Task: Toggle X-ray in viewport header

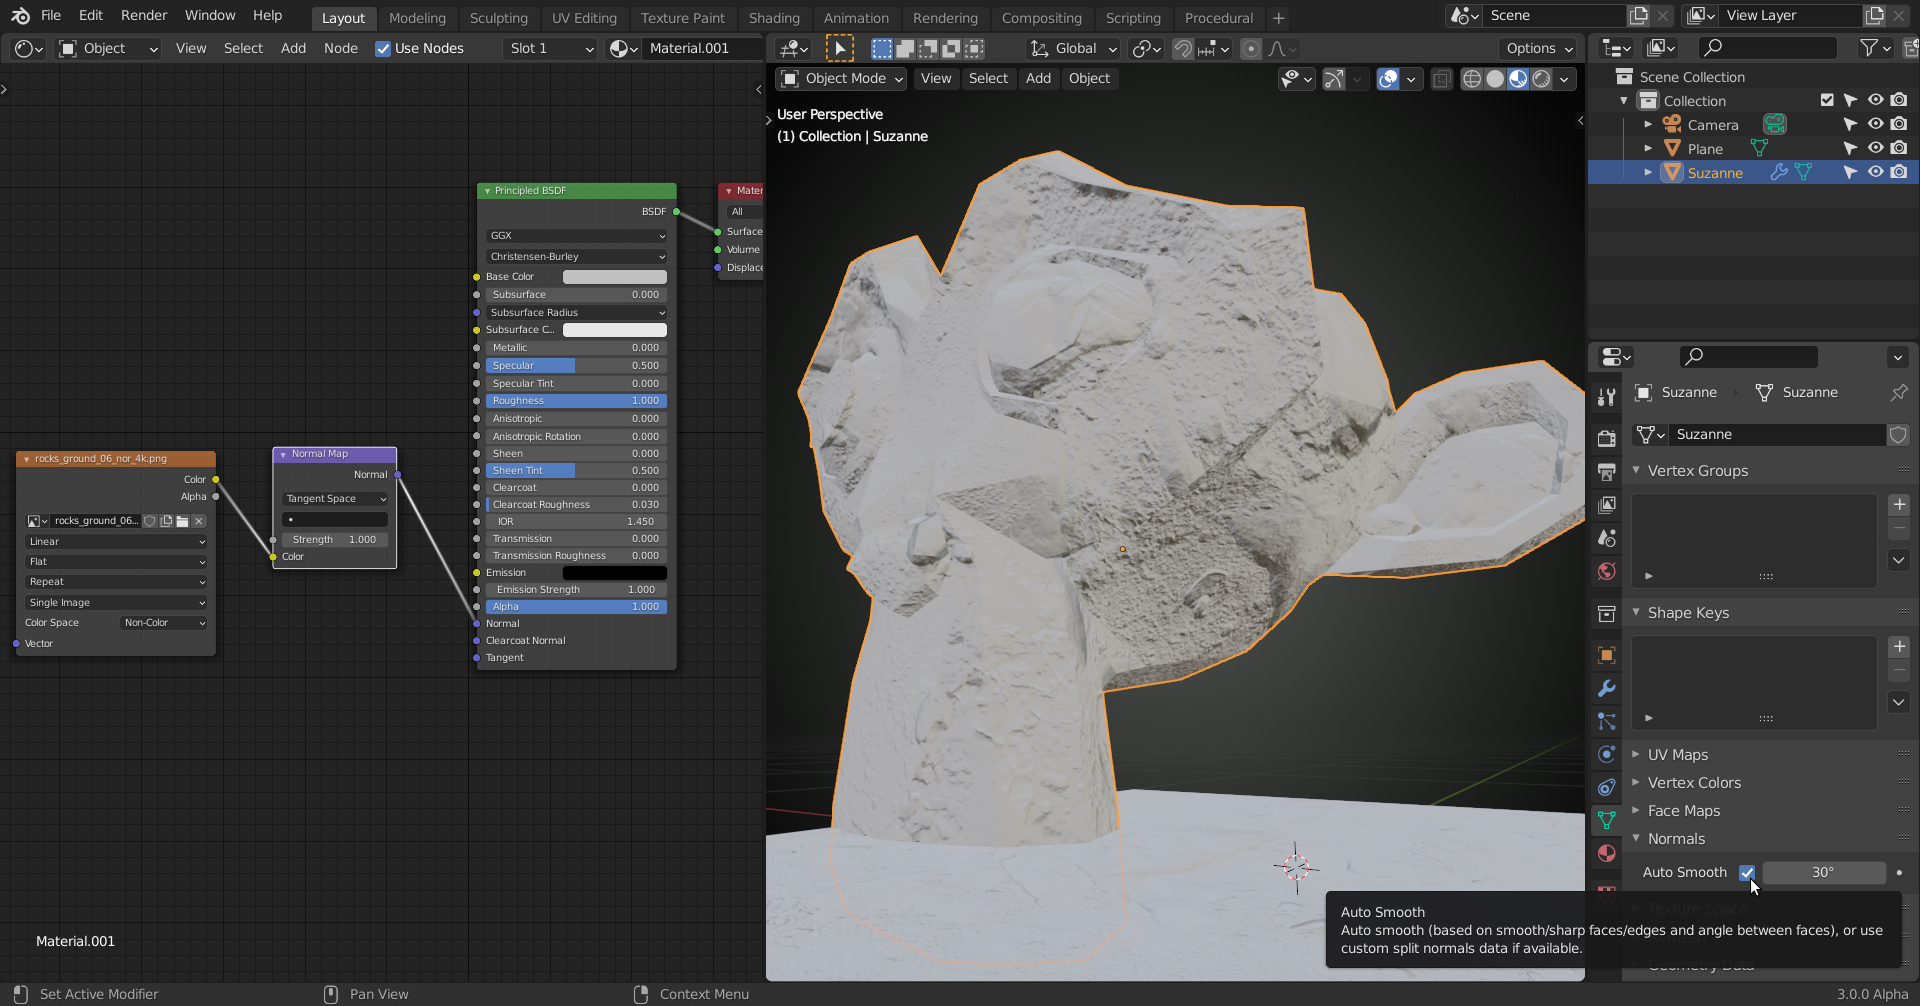Action: tap(1441, 79)
